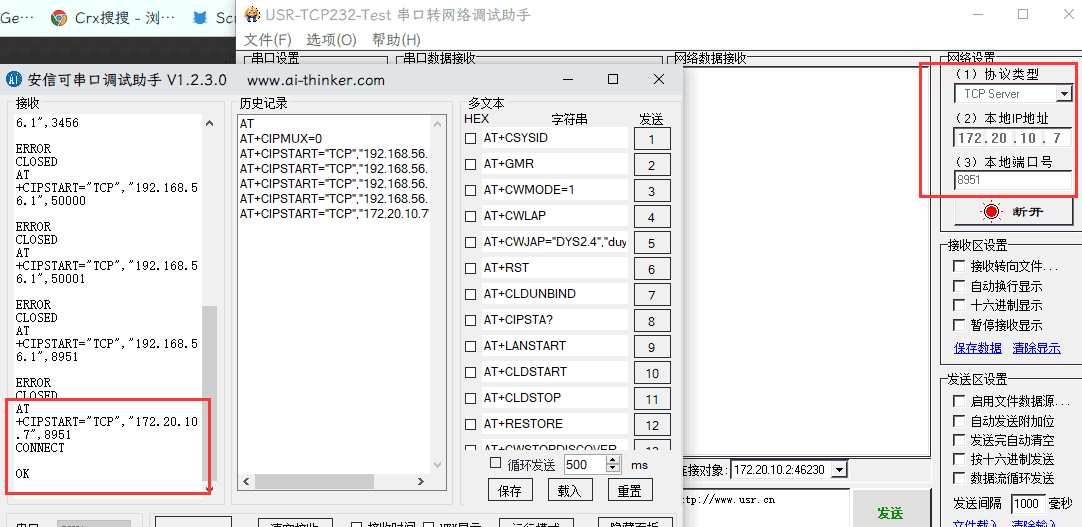Click the 保存 button under multi-text
Image resolution: width=1082 pixels, height=527 pixels.
(x=510, y=491)
